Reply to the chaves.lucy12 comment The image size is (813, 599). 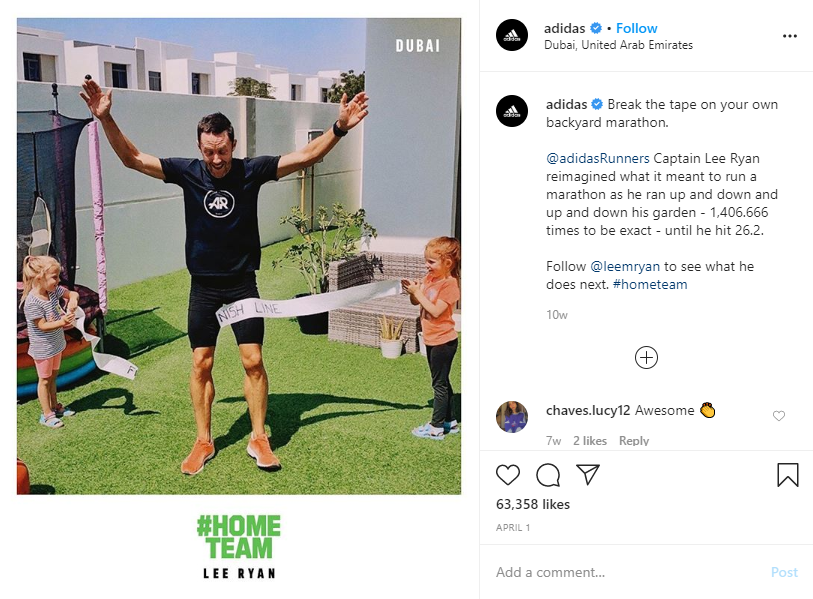click(634, 441)
